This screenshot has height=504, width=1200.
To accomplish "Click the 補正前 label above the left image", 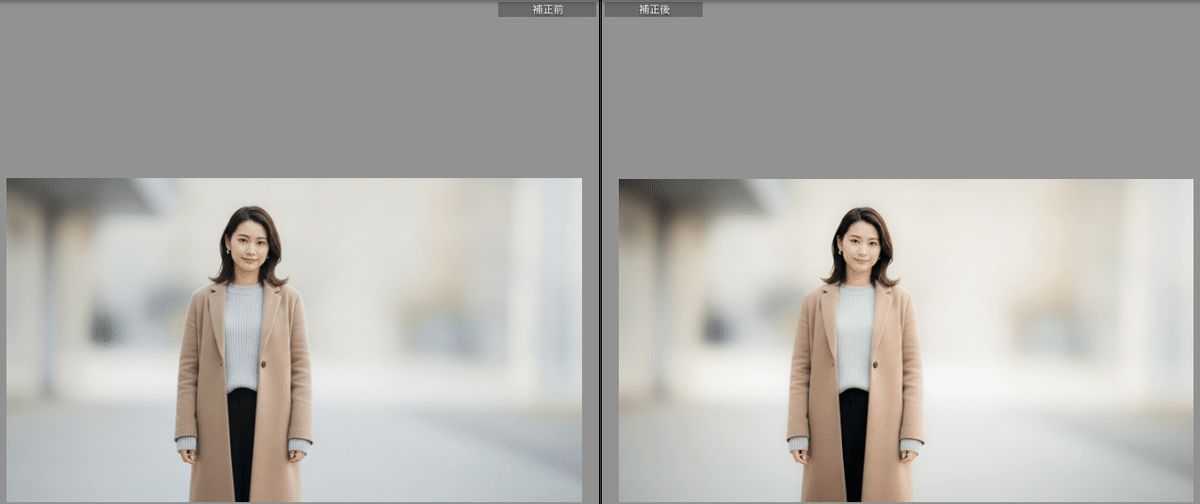I will tap(546, 9).
